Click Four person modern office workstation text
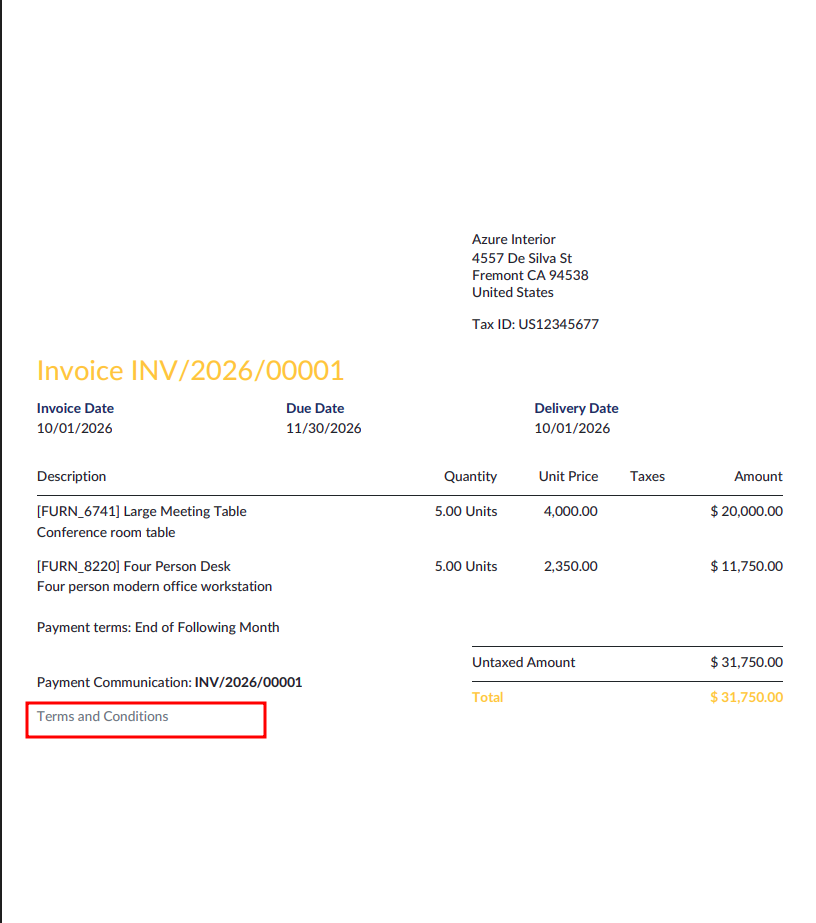Viewport: 816px width, 923px height. pyautogui.click(x=154, y=587)
